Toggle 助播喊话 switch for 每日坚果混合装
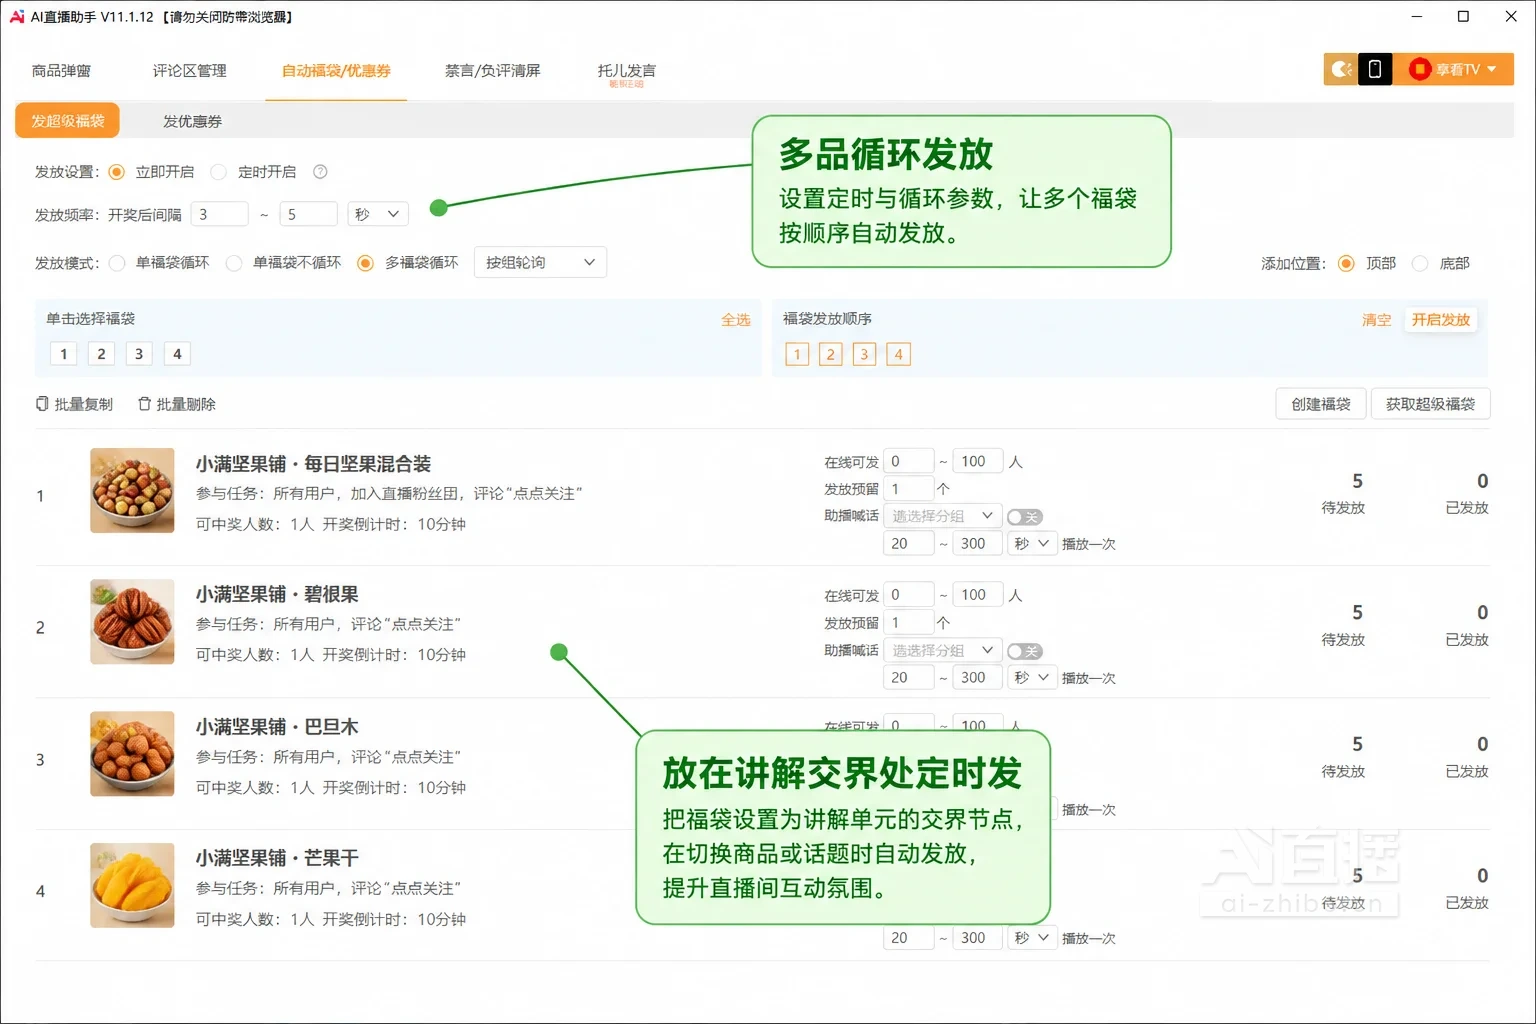Screen dimensions: 1536x1024 click(x=1024, y=517)
